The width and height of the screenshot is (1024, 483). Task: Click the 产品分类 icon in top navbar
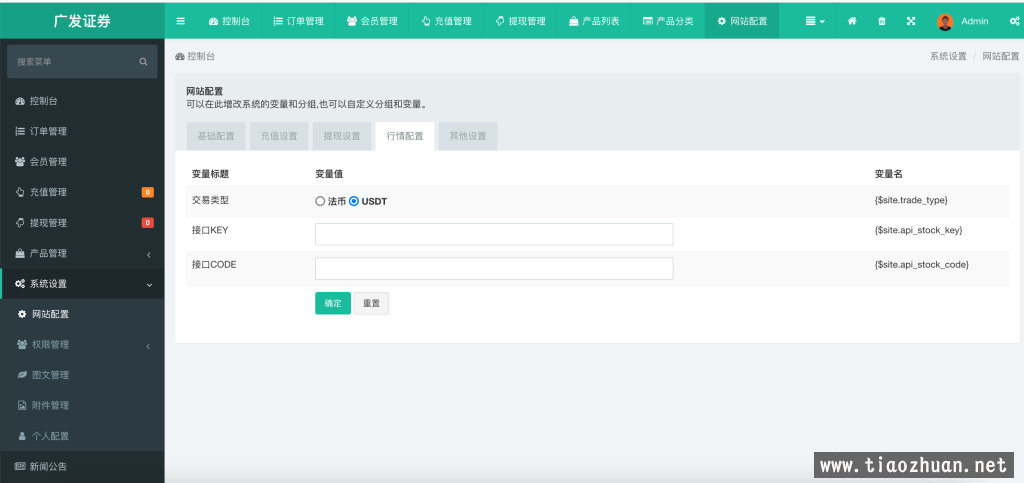point(648,21)
